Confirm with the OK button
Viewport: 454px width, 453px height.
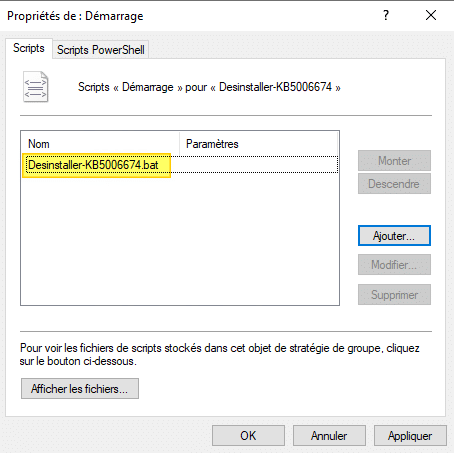point(248,435)
